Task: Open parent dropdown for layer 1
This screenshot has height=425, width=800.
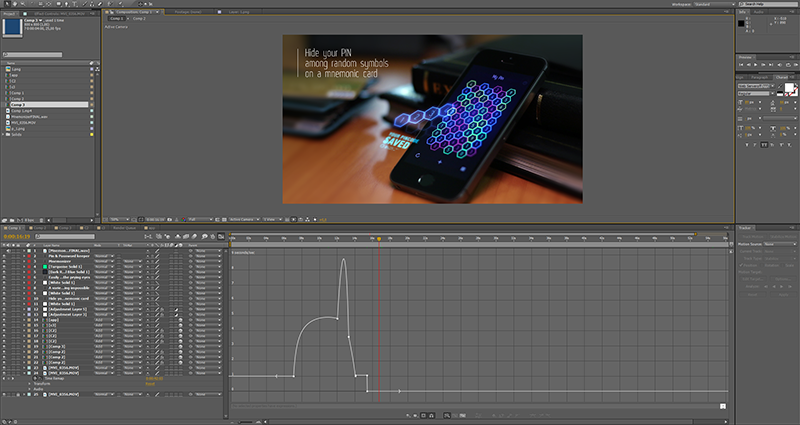Action: [x=208, y=251]
